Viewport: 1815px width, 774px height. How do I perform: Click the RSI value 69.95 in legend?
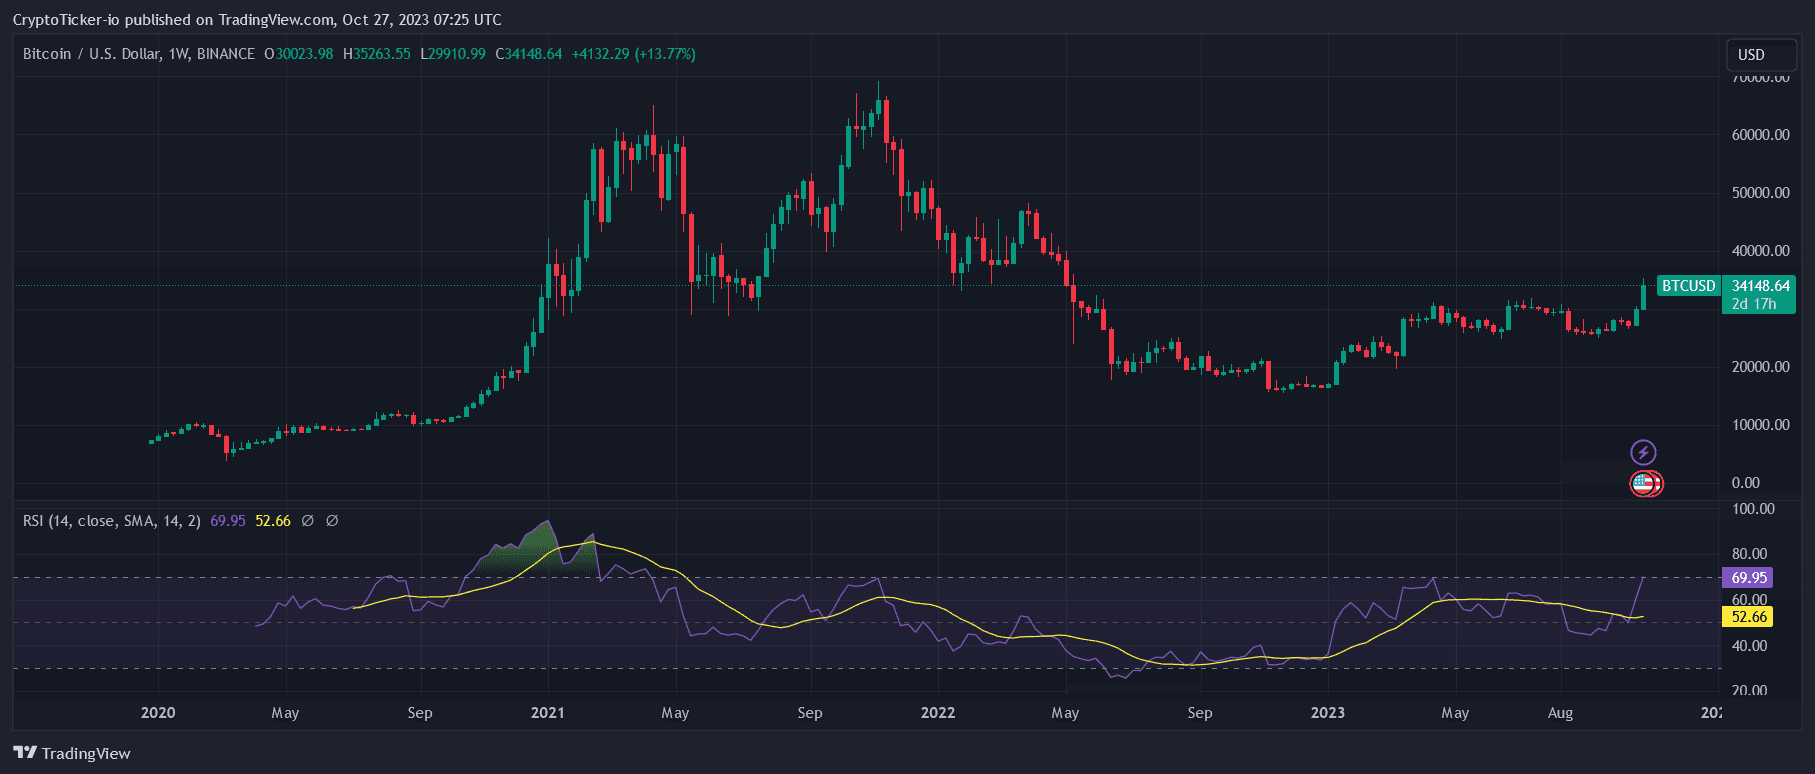(x=227, y=521)
